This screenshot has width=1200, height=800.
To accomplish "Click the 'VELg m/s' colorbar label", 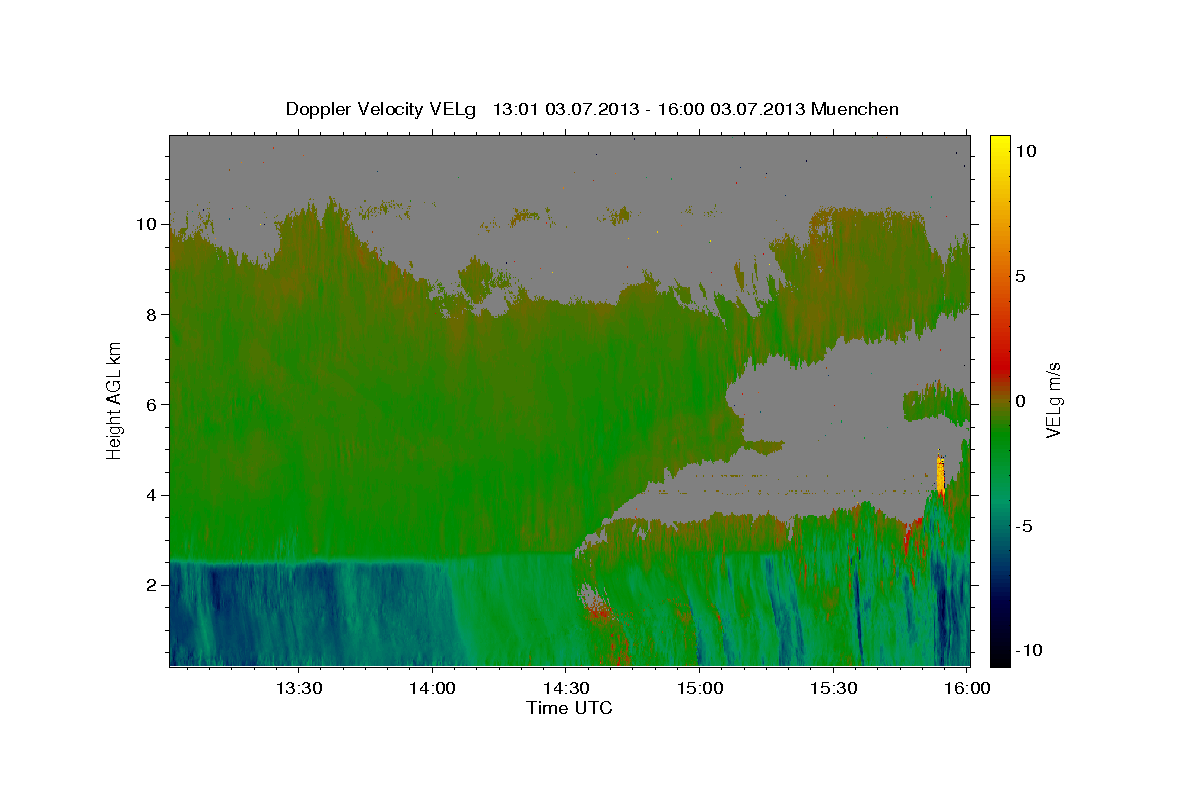I will pos(1052,400).
